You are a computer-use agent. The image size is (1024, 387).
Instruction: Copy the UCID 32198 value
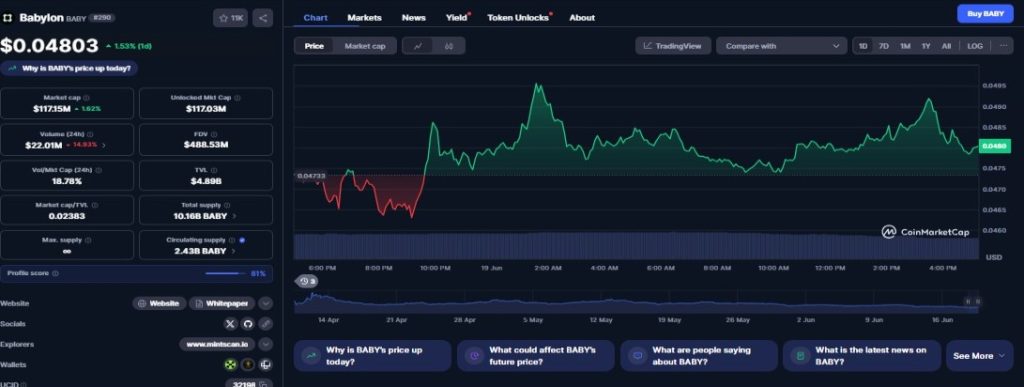tap(263, 384)
